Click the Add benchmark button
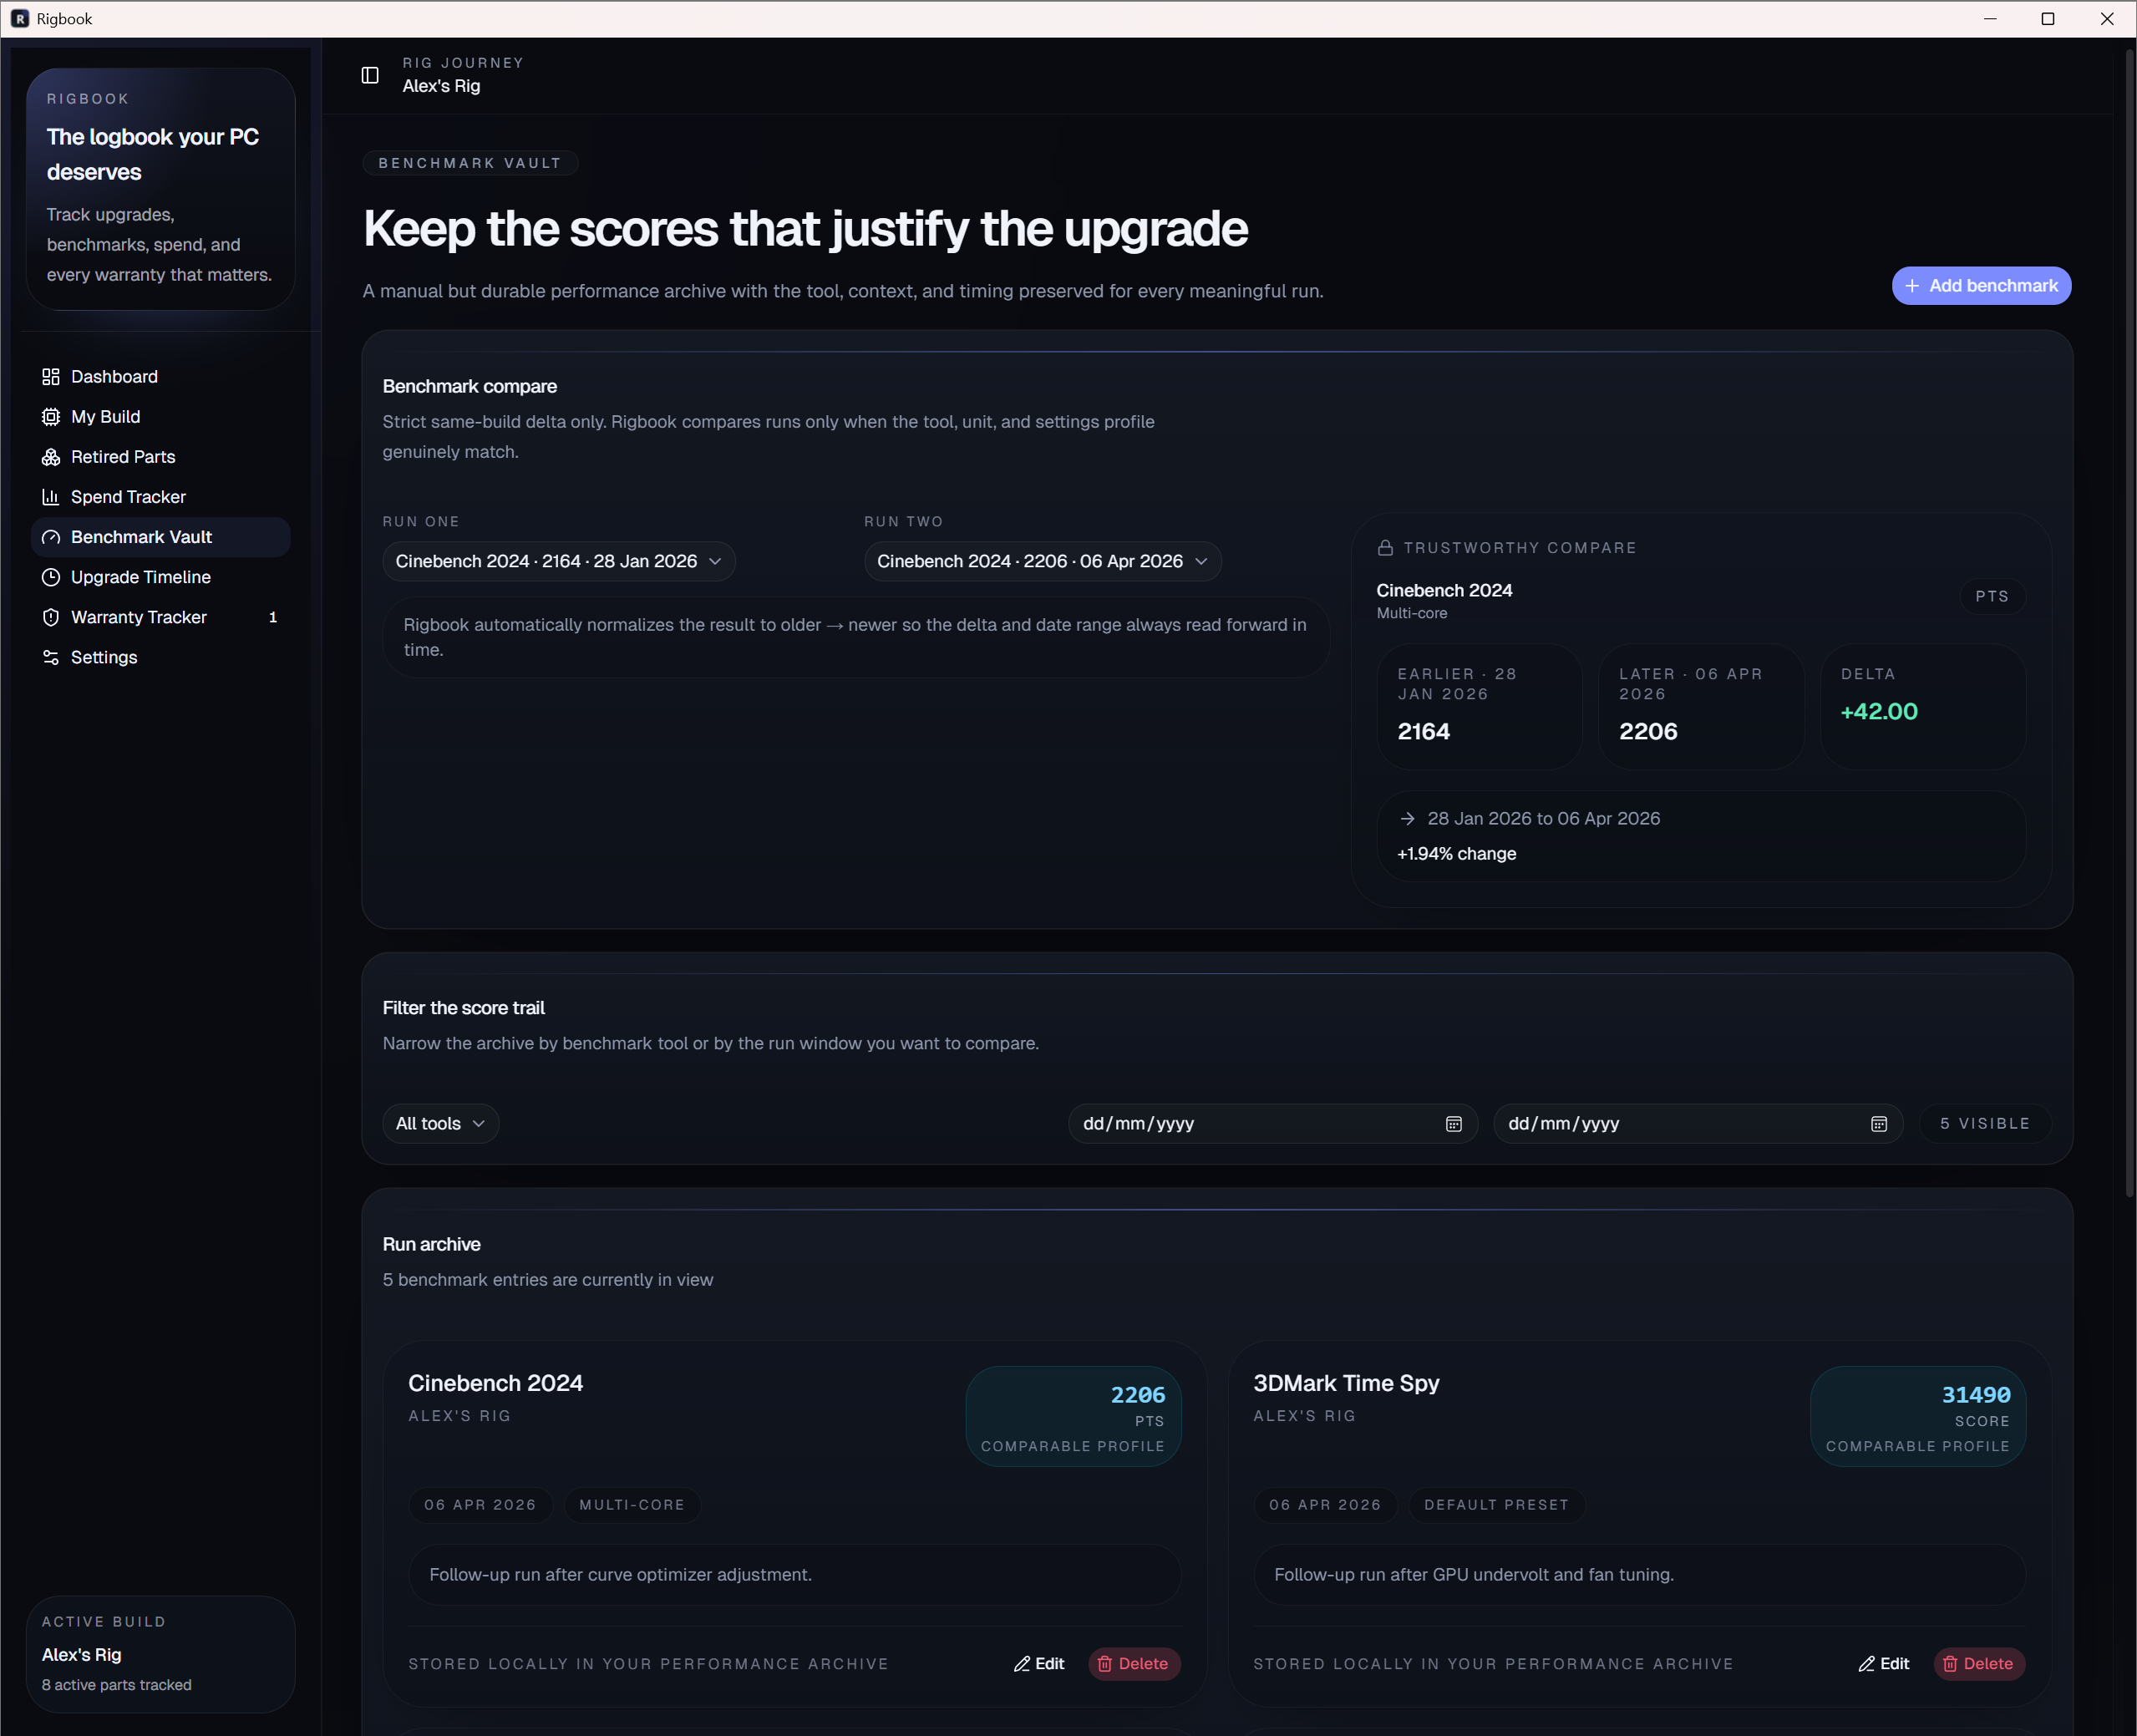Screen dimensions: 2137x1736 tap(1980, 286)
